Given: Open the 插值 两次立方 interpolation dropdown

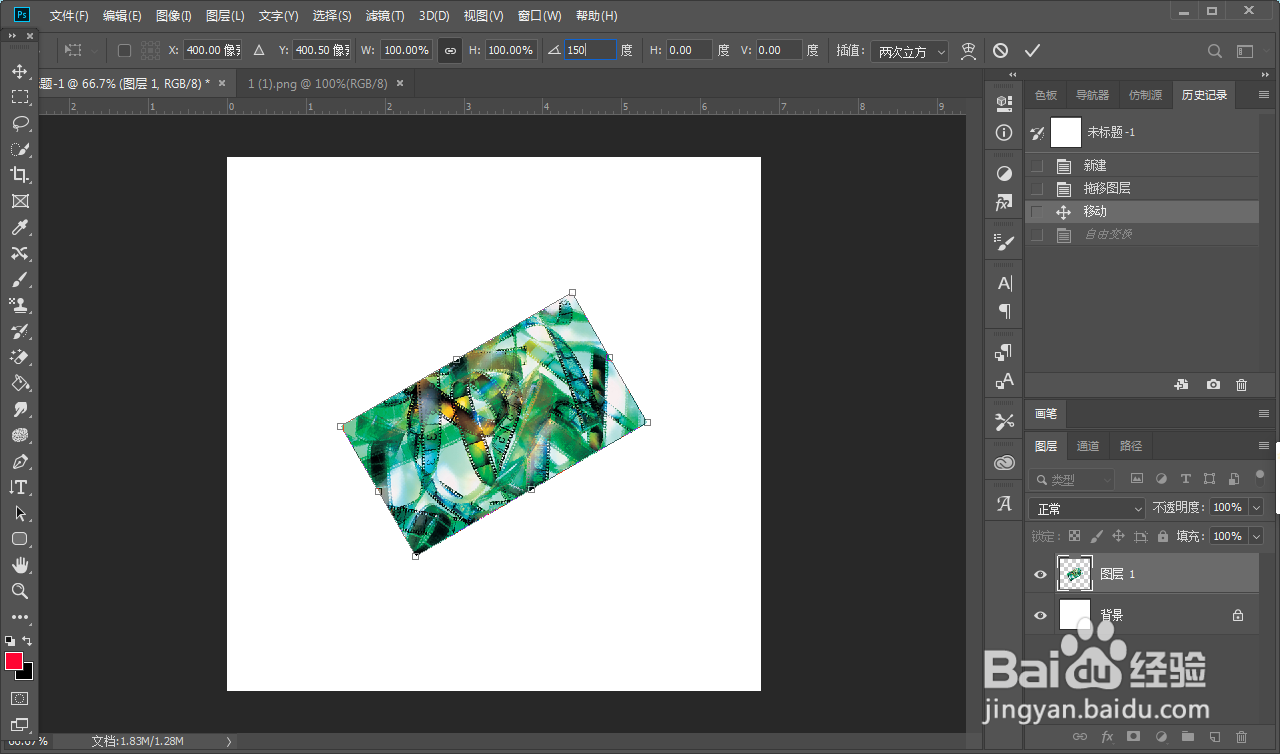Looking at the screenshot, I should coord(910,51).
